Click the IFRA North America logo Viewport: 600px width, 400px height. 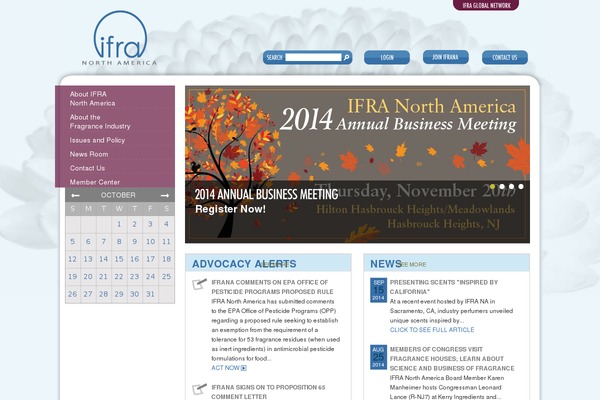[119, 38]
